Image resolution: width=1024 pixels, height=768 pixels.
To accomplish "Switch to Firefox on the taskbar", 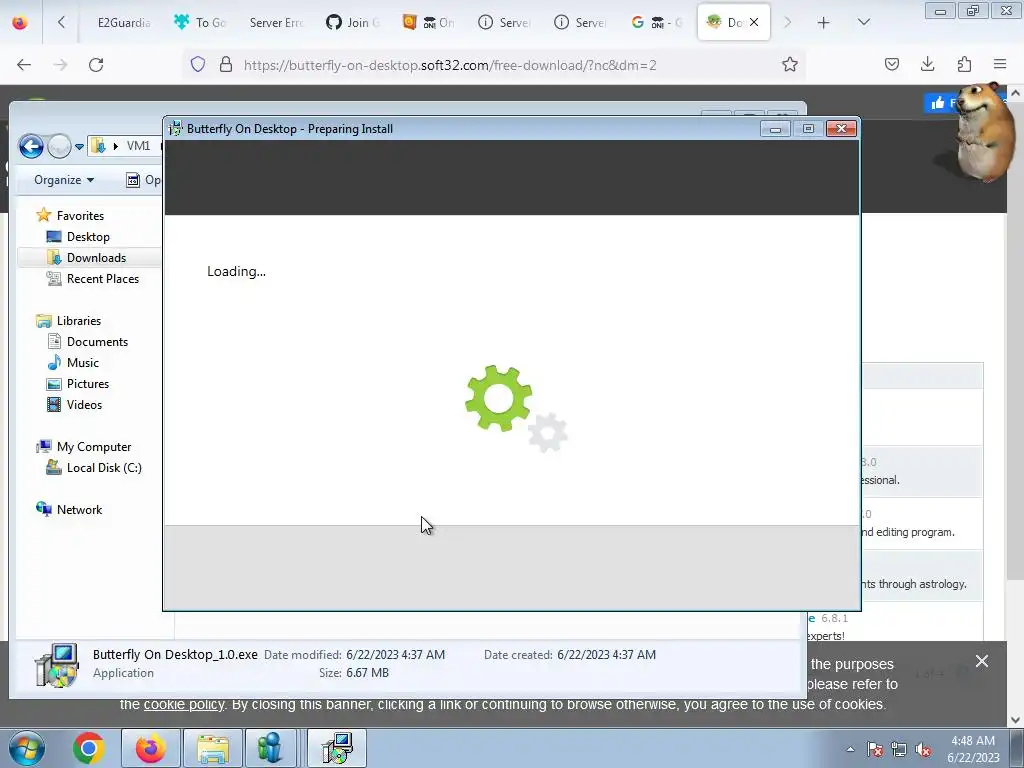I will click(150, 748).
